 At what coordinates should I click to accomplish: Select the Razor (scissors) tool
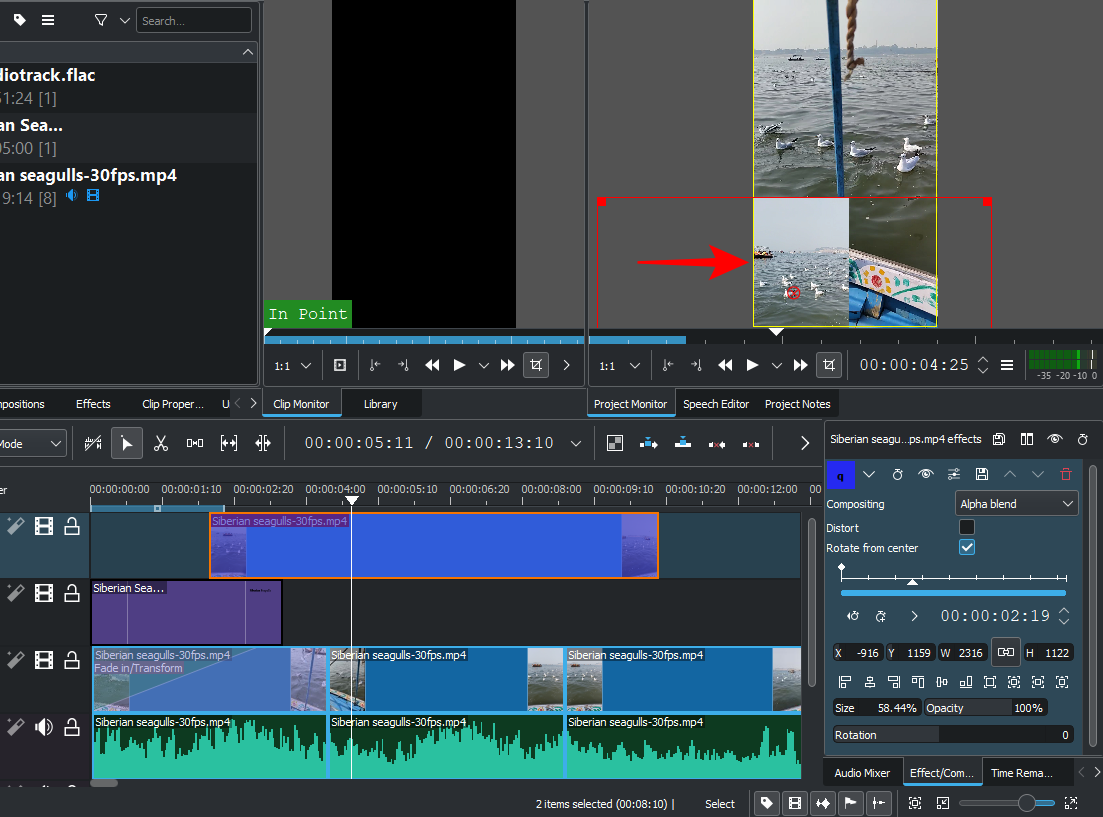[x=160, y=443]
